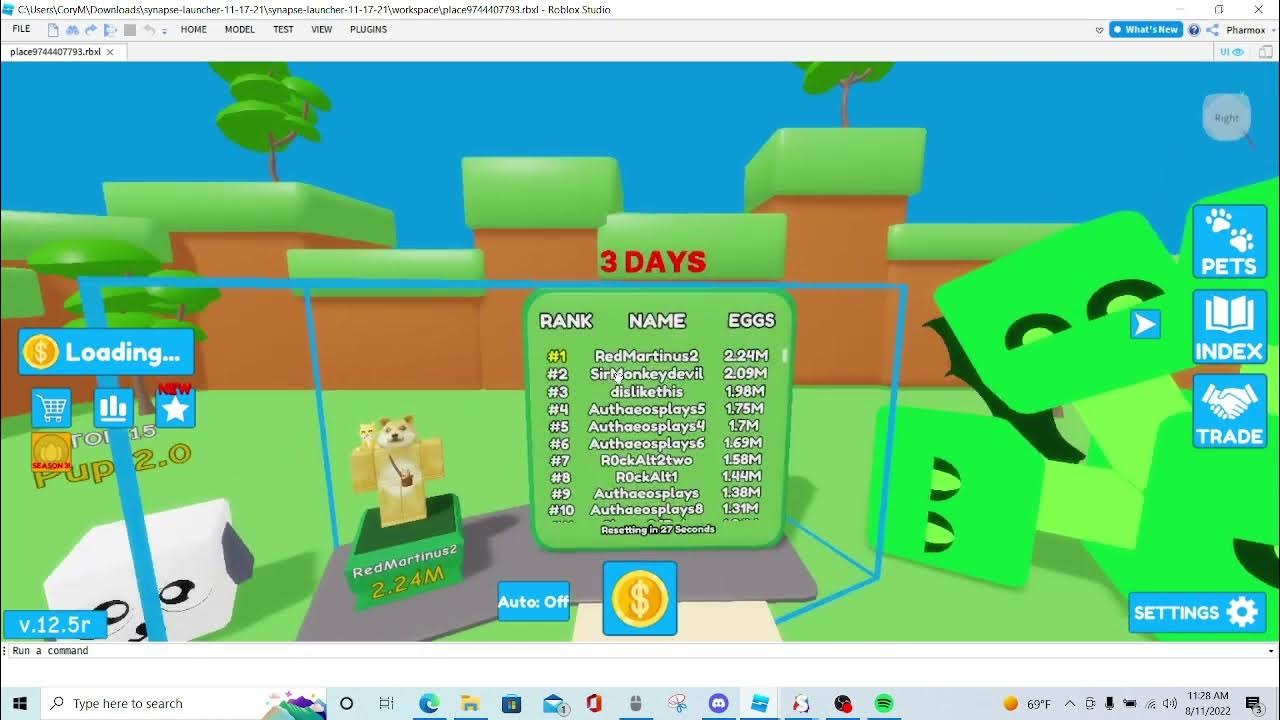Open Microsoft Edge from the taskbar
Screen dimensions: 1280x720
429,703
